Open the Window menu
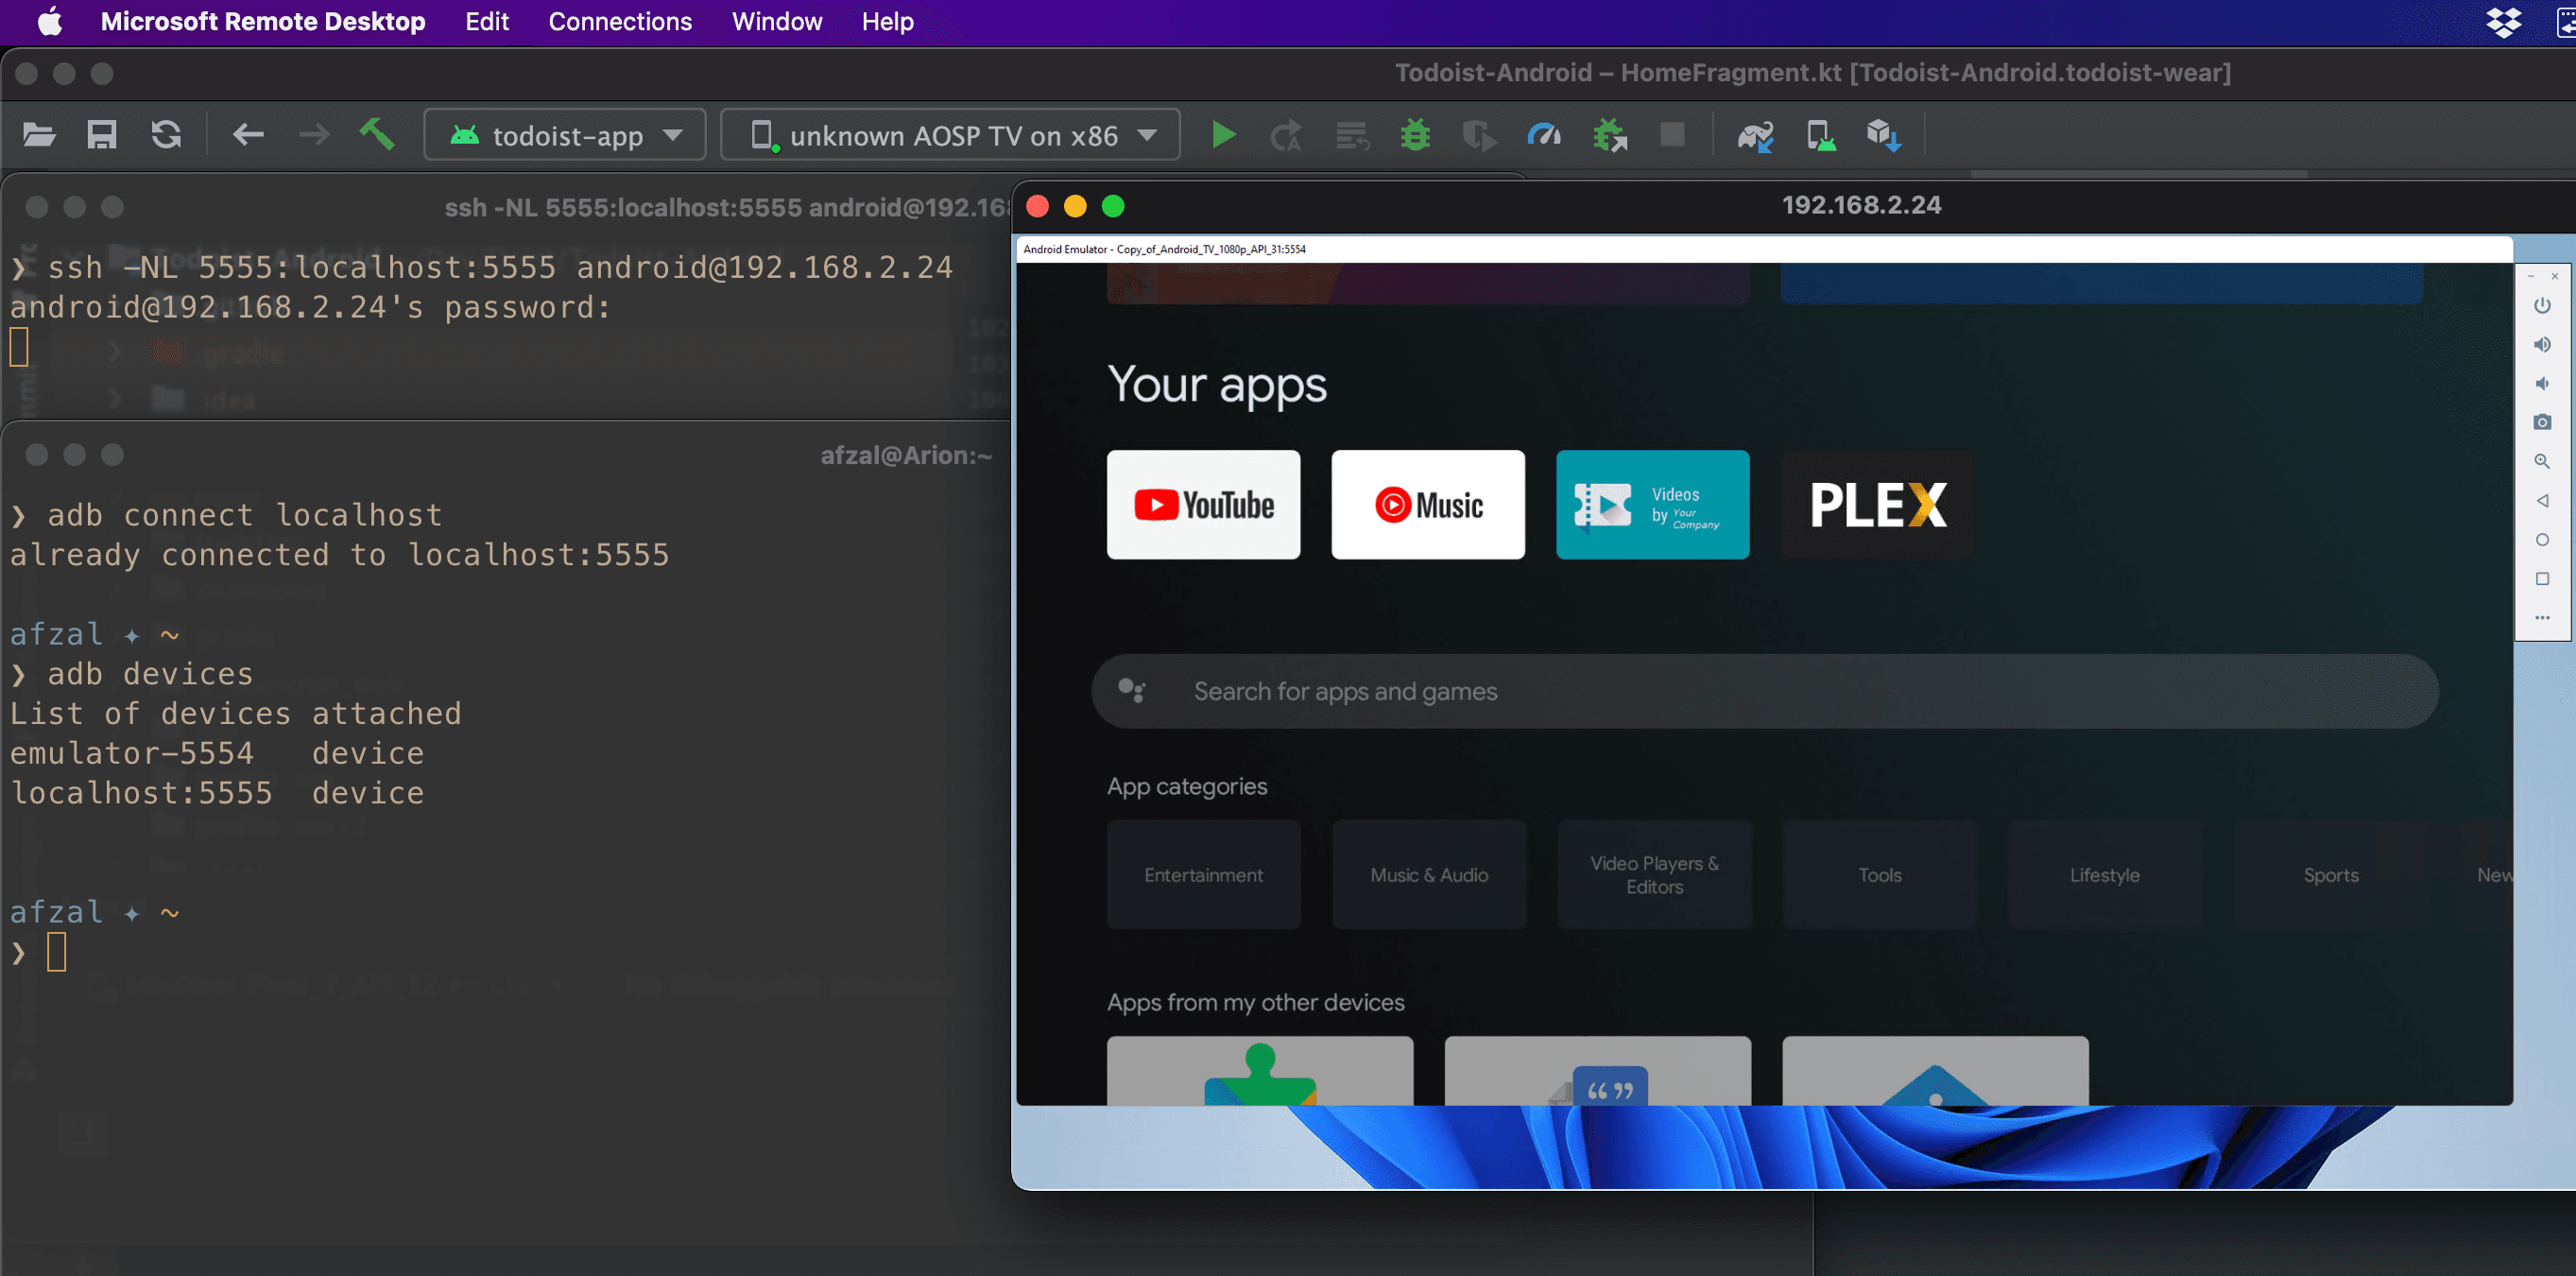2576x1276 pixels. coord(777,21)
